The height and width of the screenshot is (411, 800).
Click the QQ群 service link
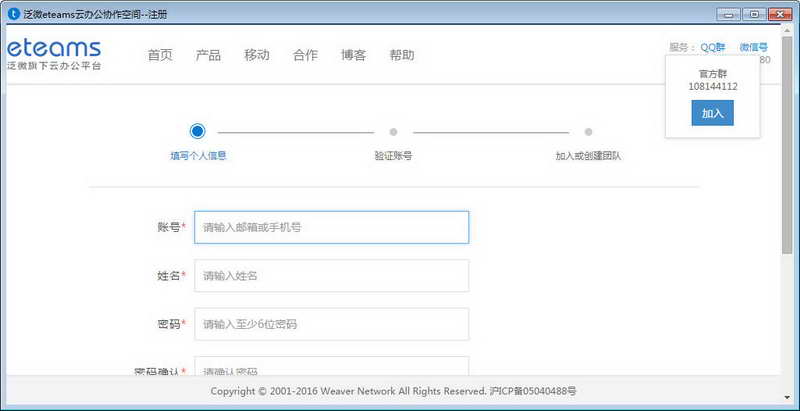coord(713,47)
